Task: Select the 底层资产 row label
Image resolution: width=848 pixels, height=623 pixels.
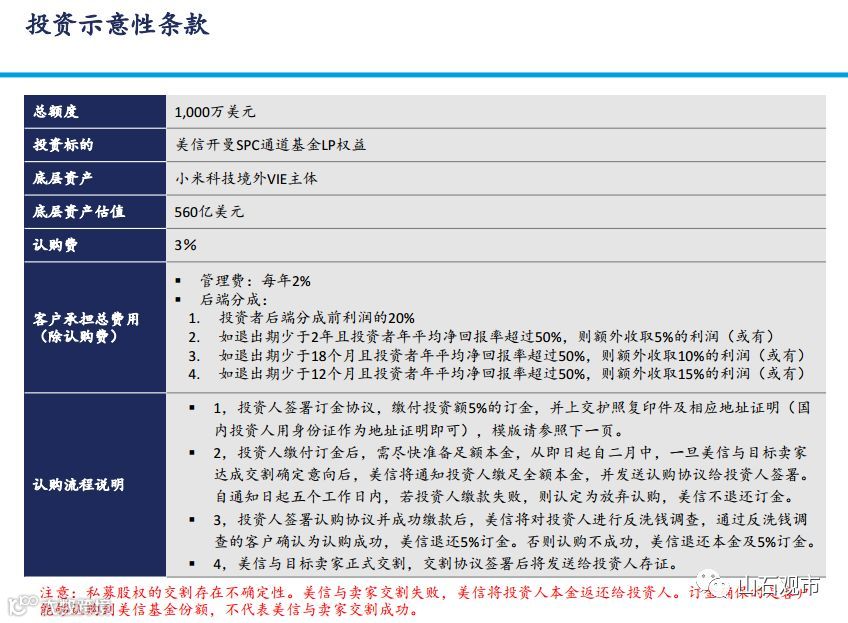Action: click(x=62, y=178)
